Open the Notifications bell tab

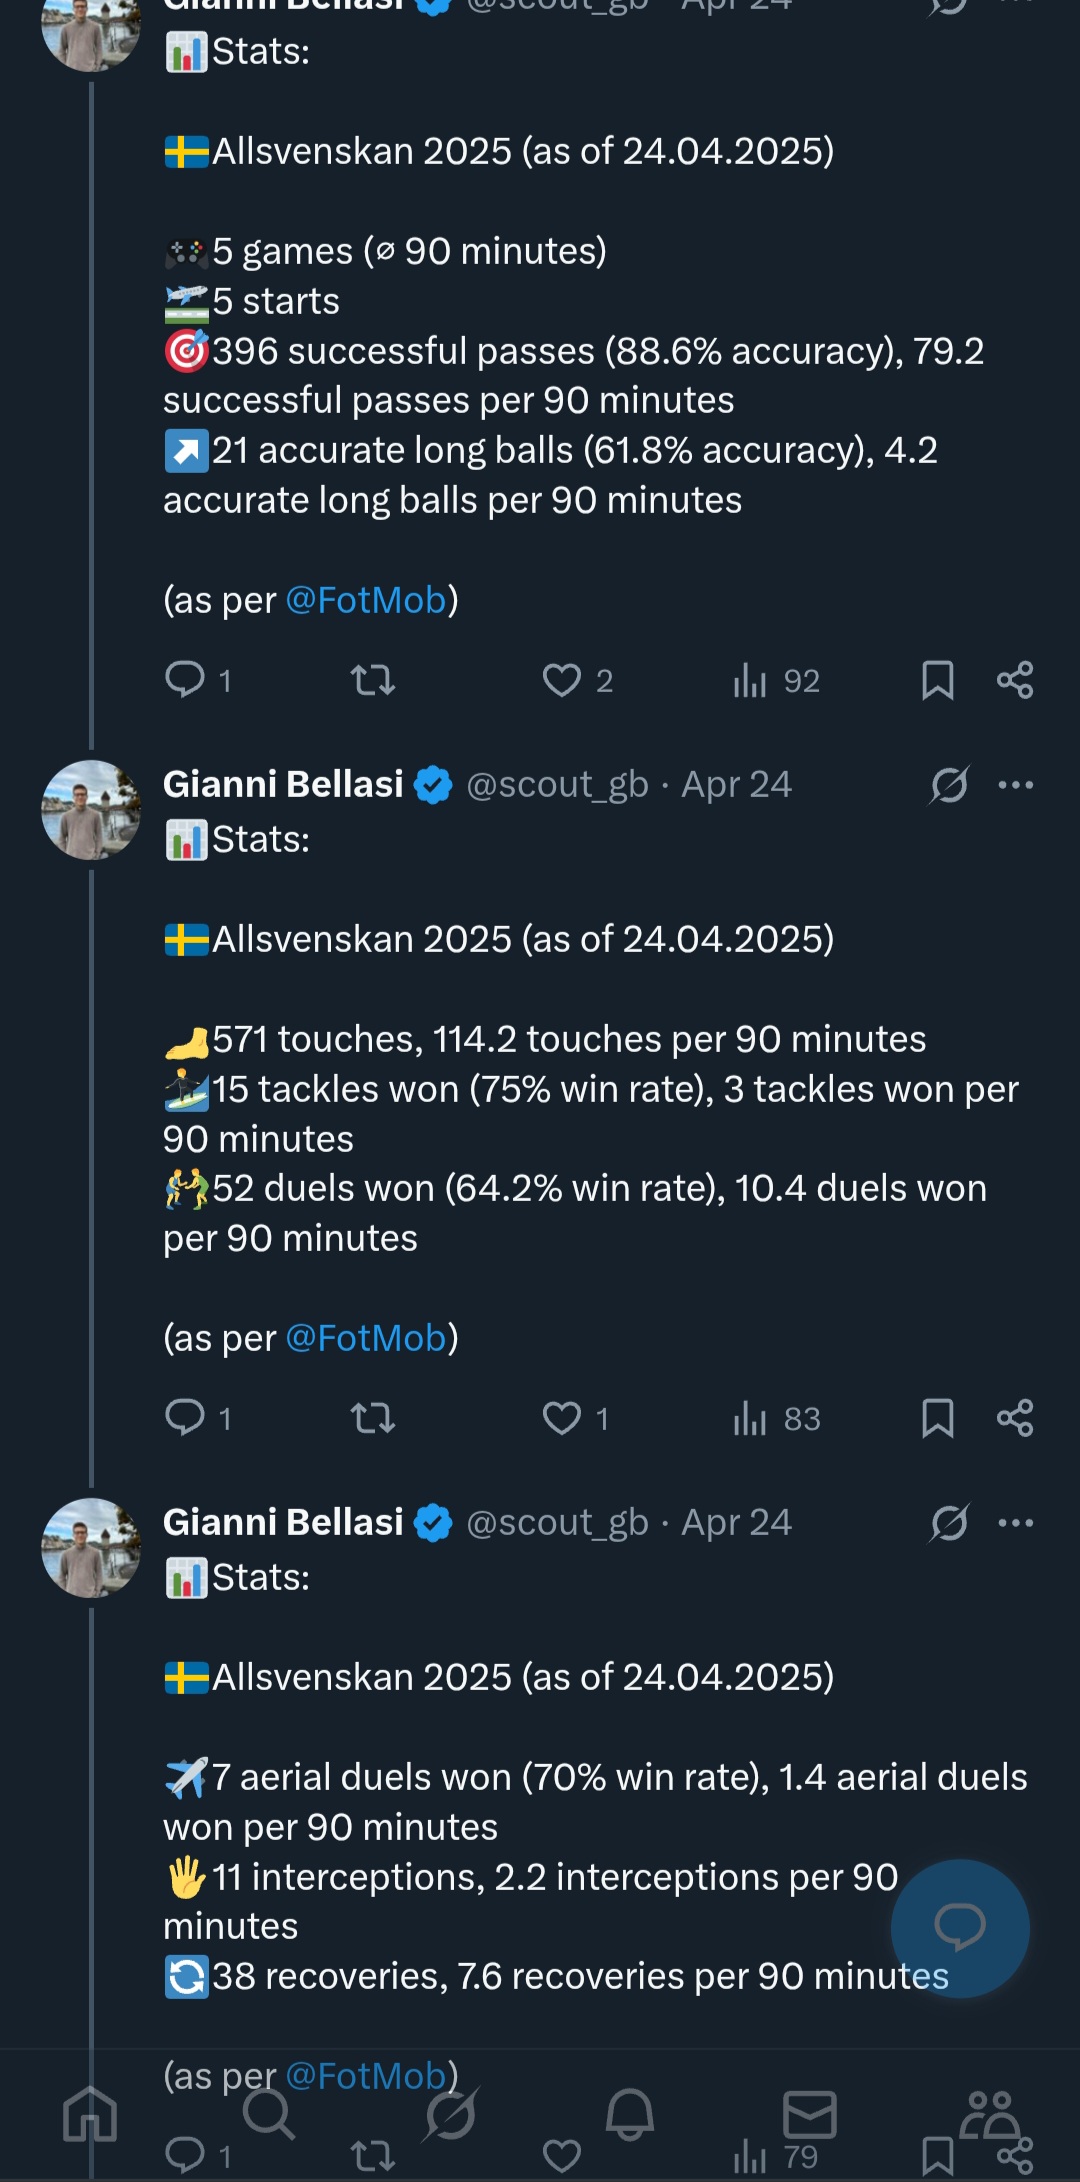click(630, 2115)
